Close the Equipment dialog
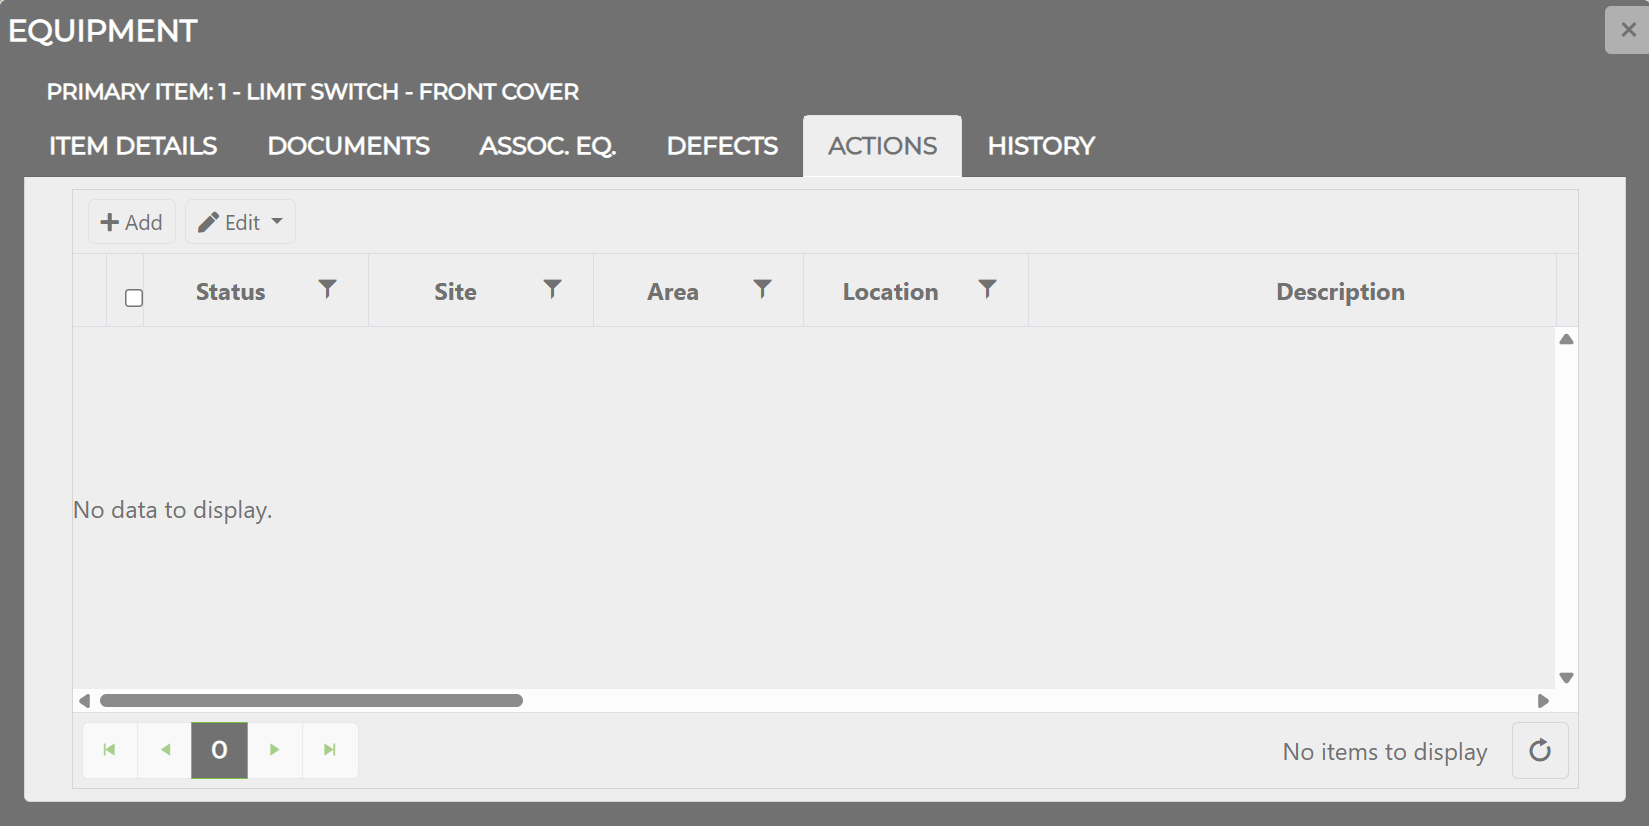Screen dimensions: 1649x826 [x=1627, y=30]
